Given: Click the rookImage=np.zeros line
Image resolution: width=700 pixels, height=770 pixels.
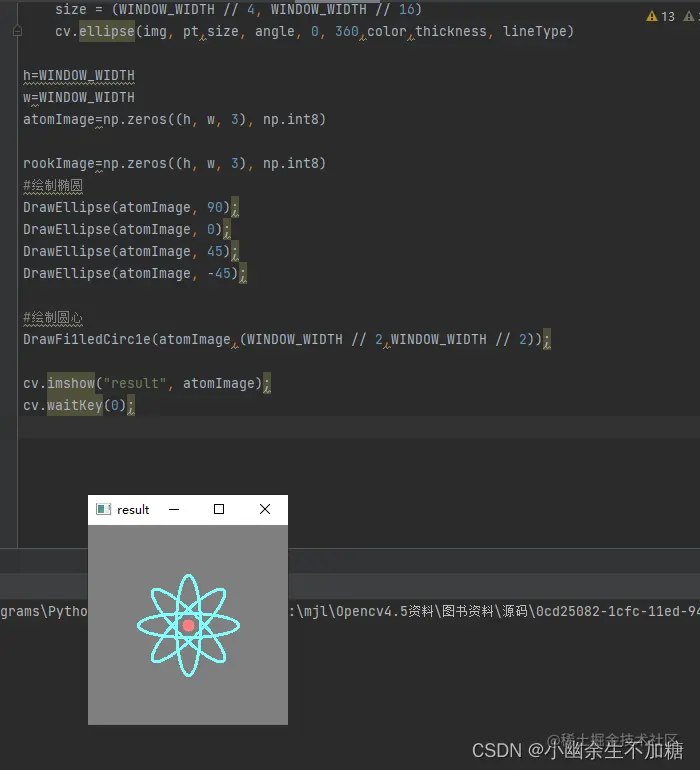Looking at the screenshot, I should pos(174,163).
